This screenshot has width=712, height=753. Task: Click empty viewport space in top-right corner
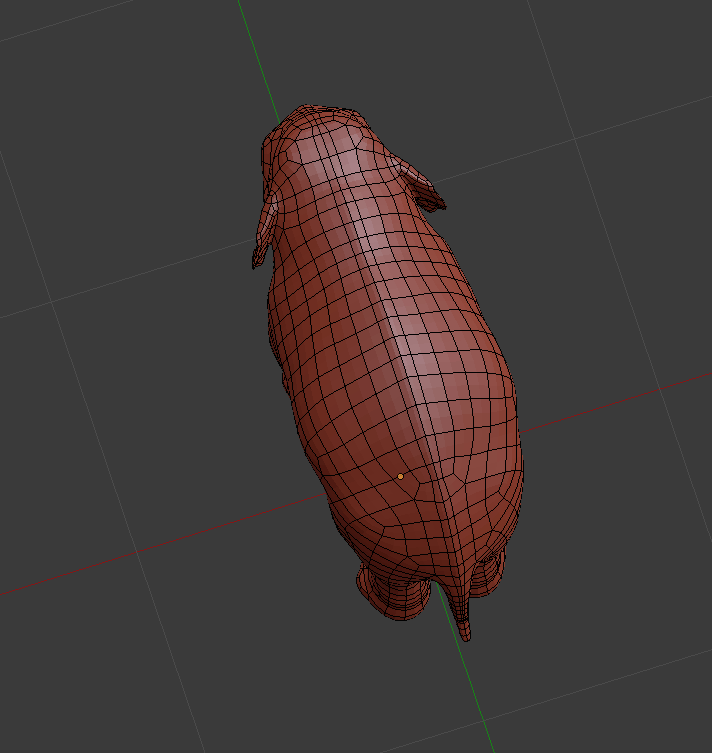[x=640, y=60]
